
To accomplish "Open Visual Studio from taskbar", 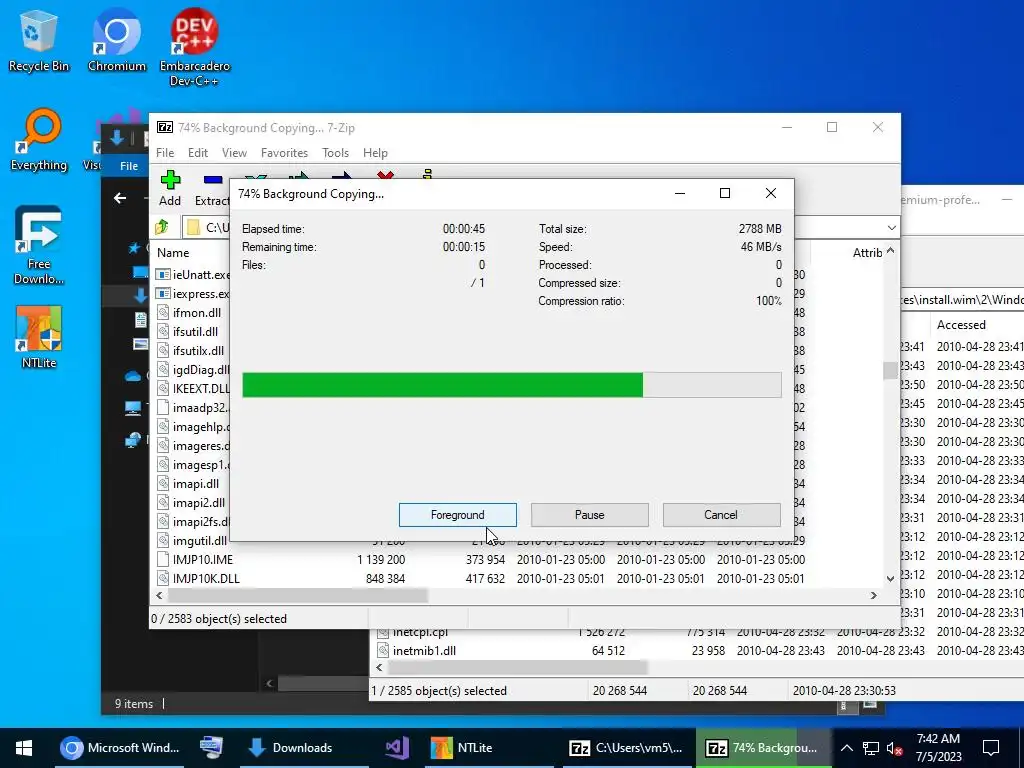I will [397, 748].
